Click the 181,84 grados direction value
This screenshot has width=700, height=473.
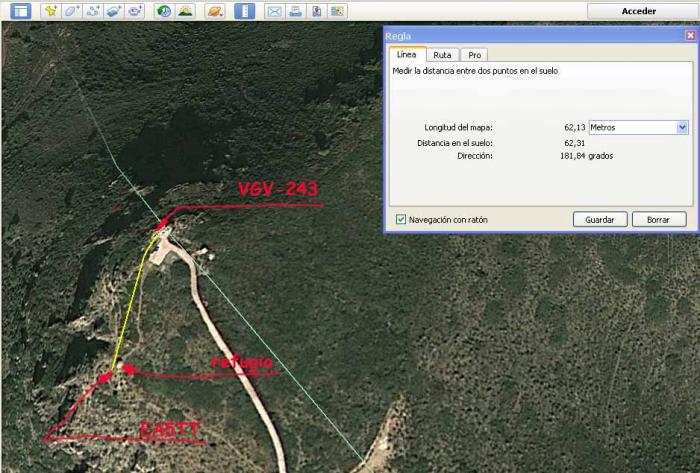pyautogui.click(x=586, y=156)
